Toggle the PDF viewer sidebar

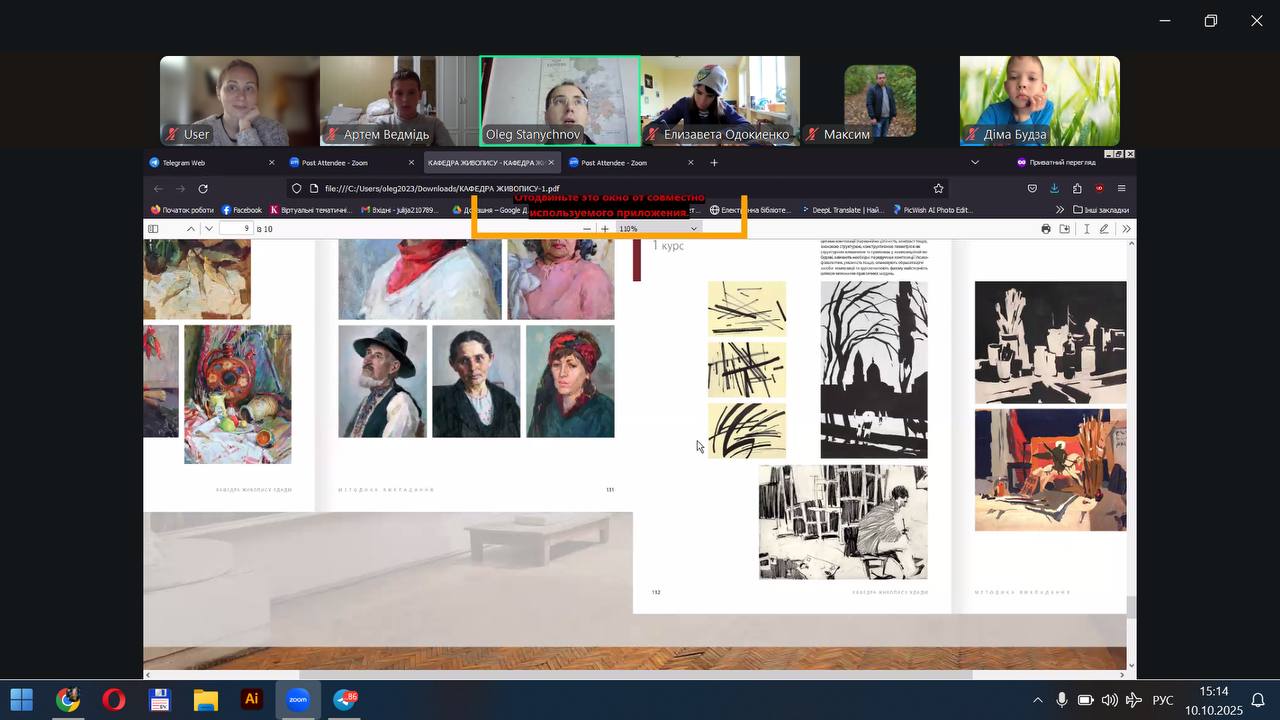(153, 229)
